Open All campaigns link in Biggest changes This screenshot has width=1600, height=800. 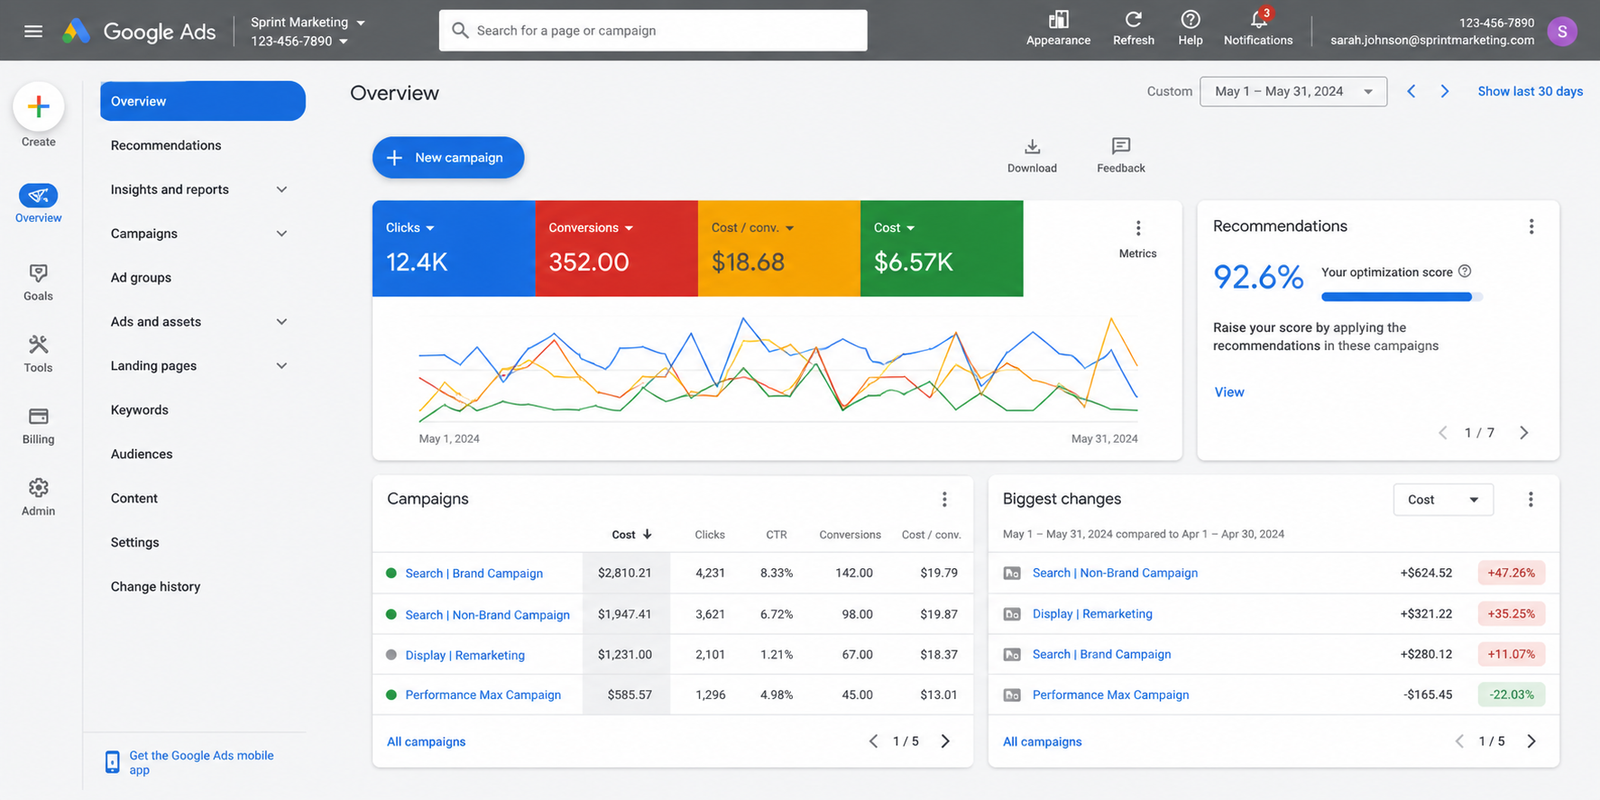tap(1042, 741)
